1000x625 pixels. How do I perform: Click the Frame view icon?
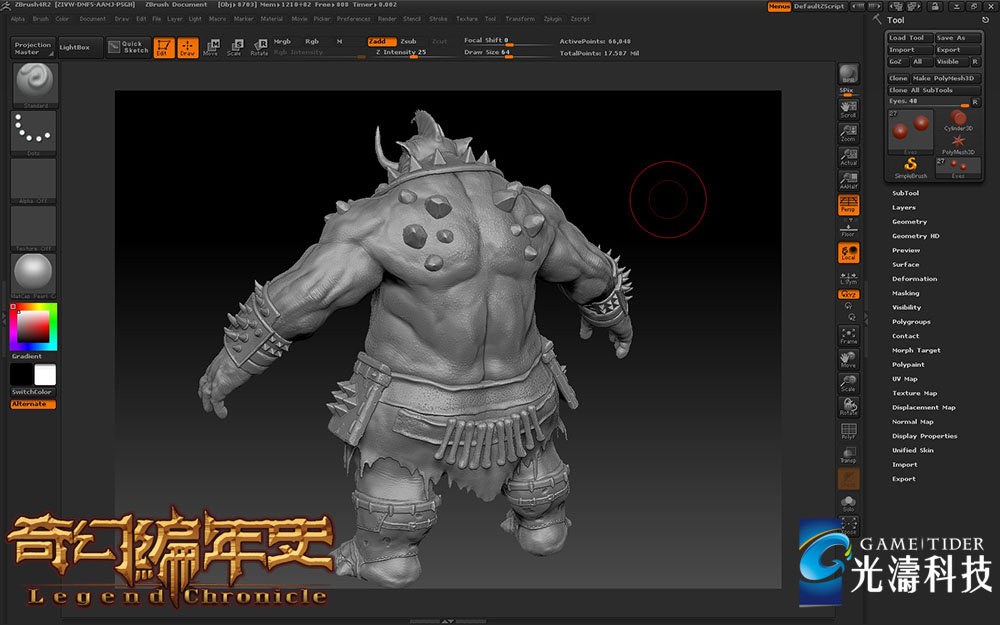tap(848, 335)
